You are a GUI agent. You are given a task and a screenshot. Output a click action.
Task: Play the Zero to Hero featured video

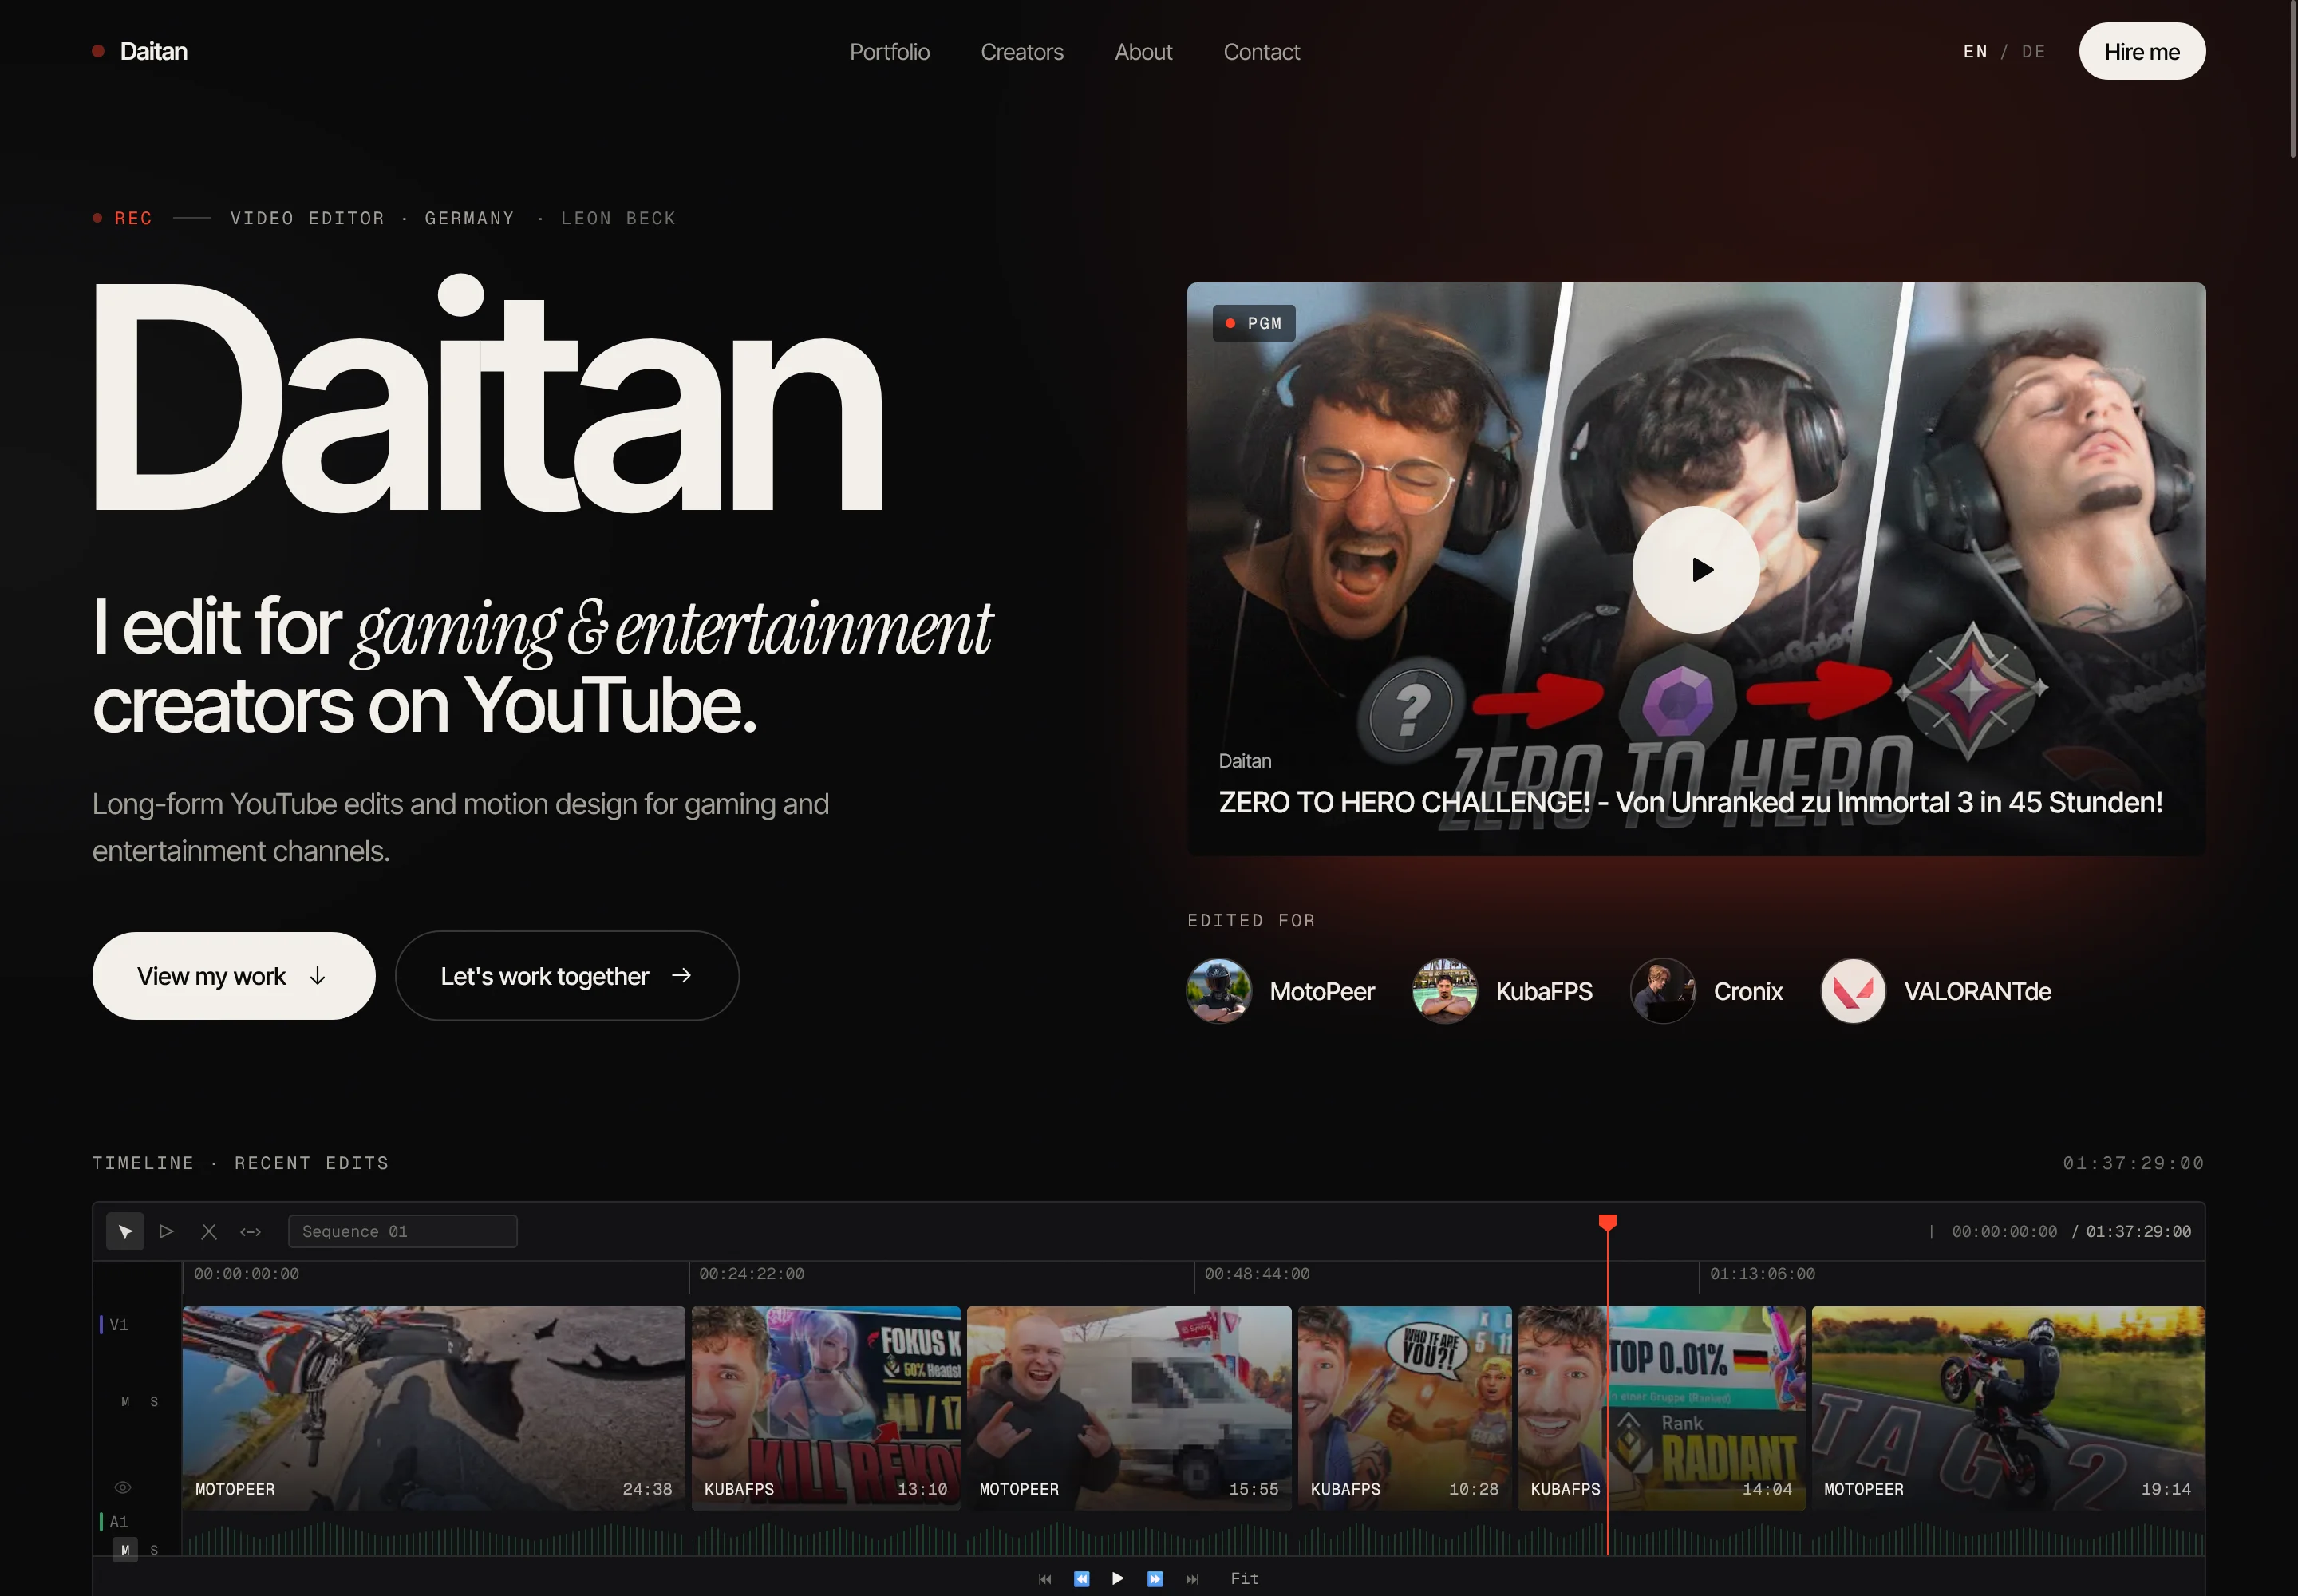click(x=1696, y=569)
